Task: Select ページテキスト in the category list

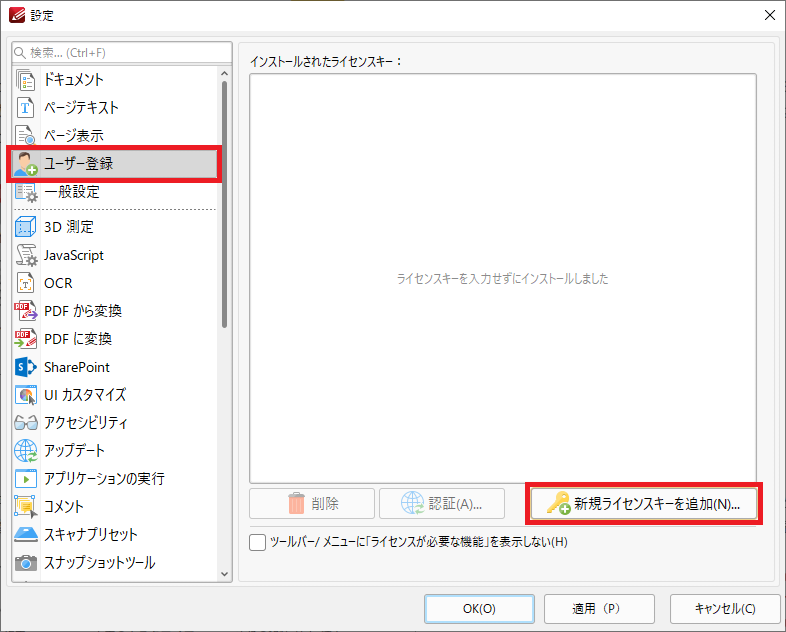Action: pos(81,108)
